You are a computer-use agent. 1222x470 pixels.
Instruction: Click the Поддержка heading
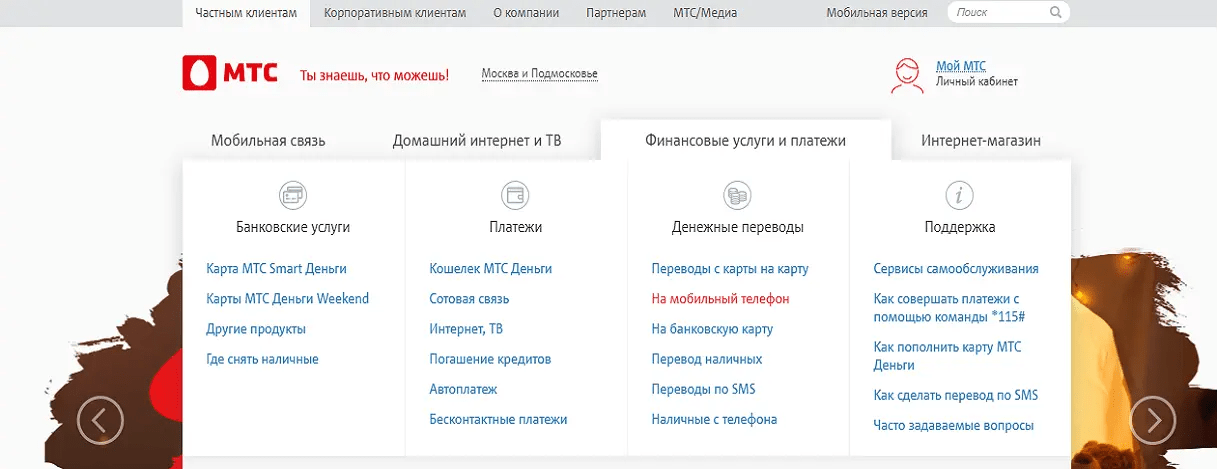pos(960,227)
